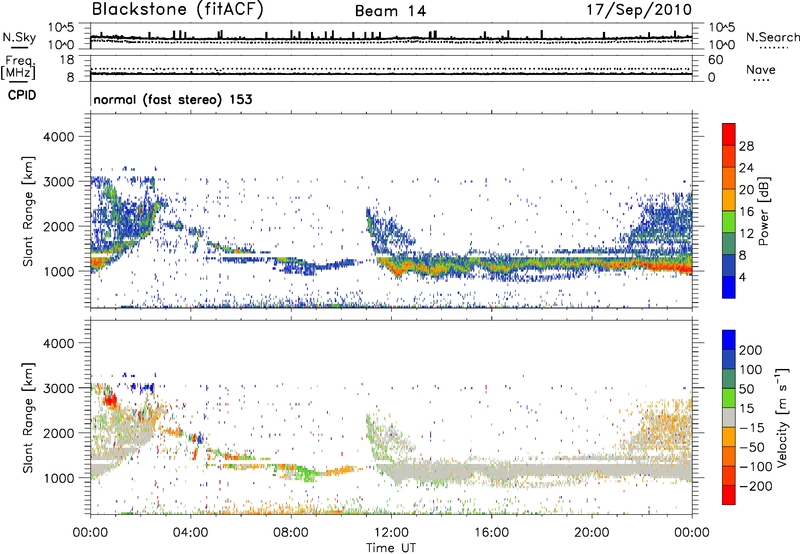The height and width of the screenshot is (554, 800).
Task: Click the 08:00 time tick label
Action: [291, 533]
